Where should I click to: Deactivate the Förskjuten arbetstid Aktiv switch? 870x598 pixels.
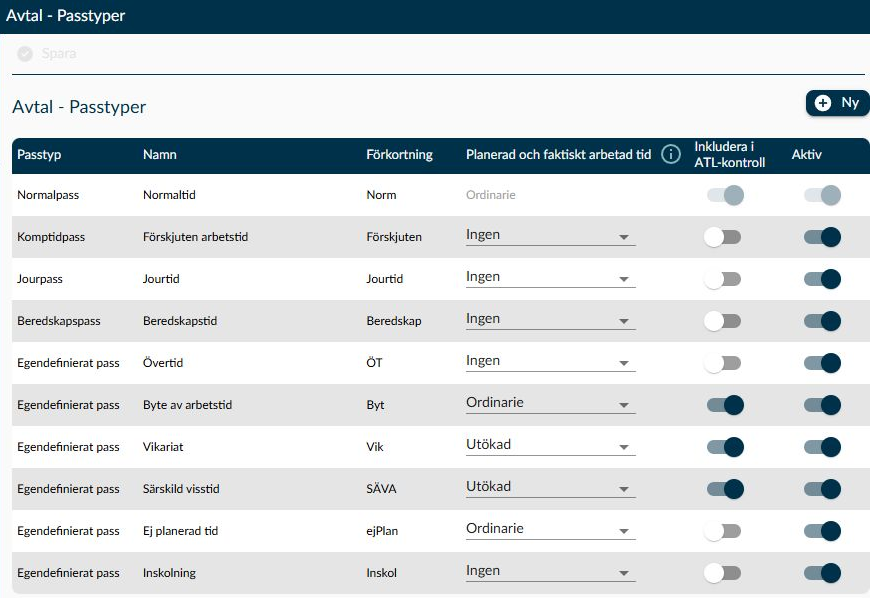point(822,237)
